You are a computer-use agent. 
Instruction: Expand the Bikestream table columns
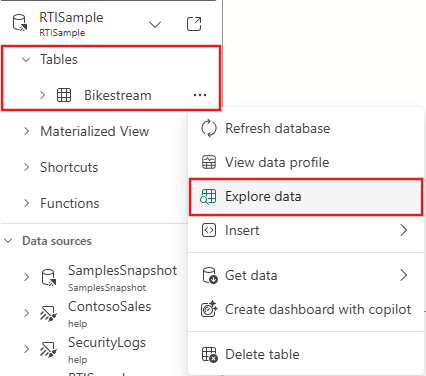(x=42, y=95)
